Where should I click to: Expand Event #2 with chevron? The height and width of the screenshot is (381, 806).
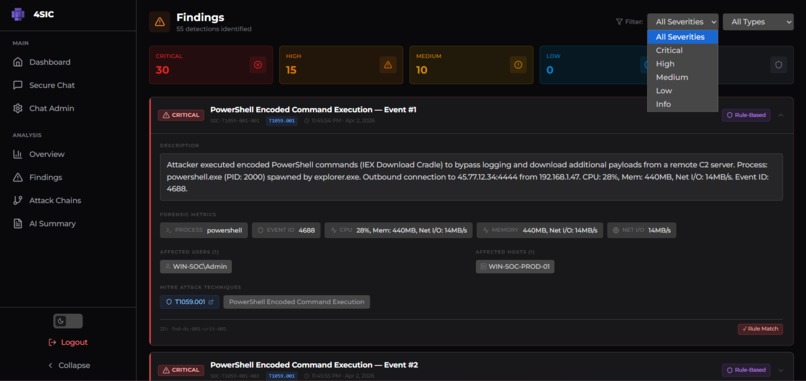(781, 370)
